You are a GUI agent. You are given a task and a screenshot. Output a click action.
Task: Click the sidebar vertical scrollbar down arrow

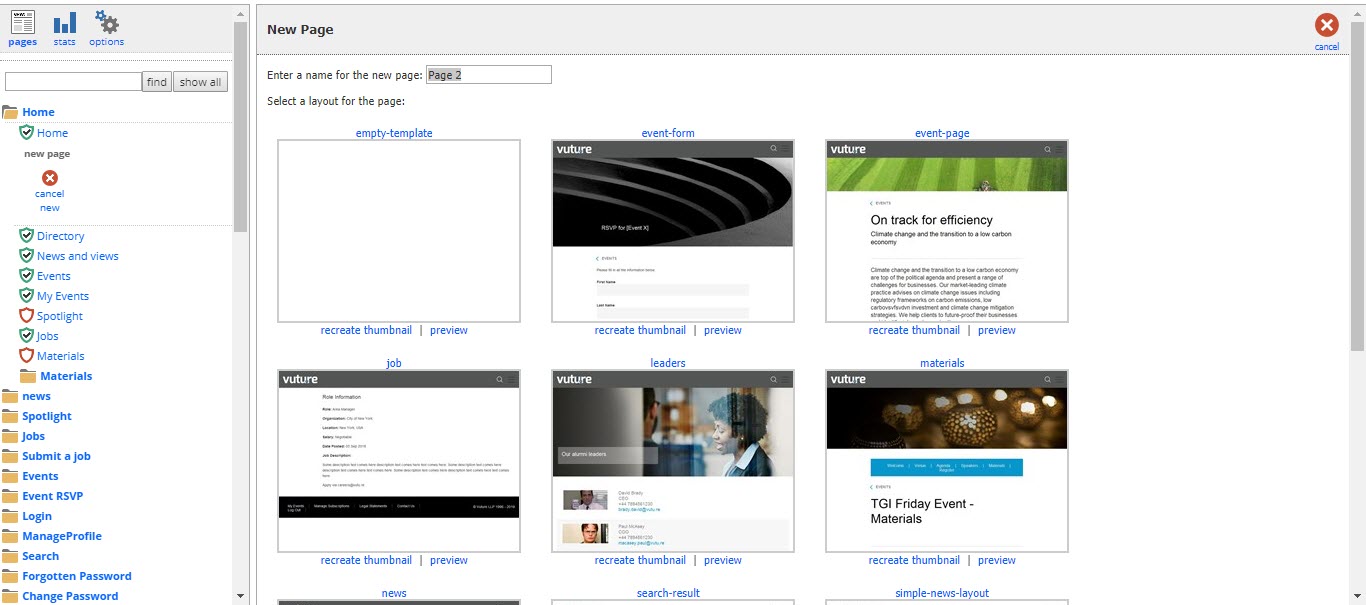pos(240,596)
